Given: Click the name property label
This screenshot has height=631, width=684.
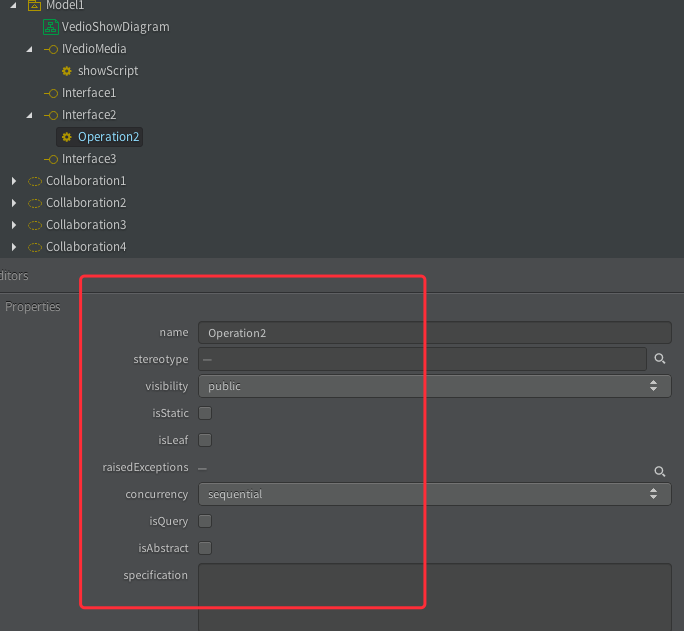Looking at the screenshot, I should pos(174,332).
